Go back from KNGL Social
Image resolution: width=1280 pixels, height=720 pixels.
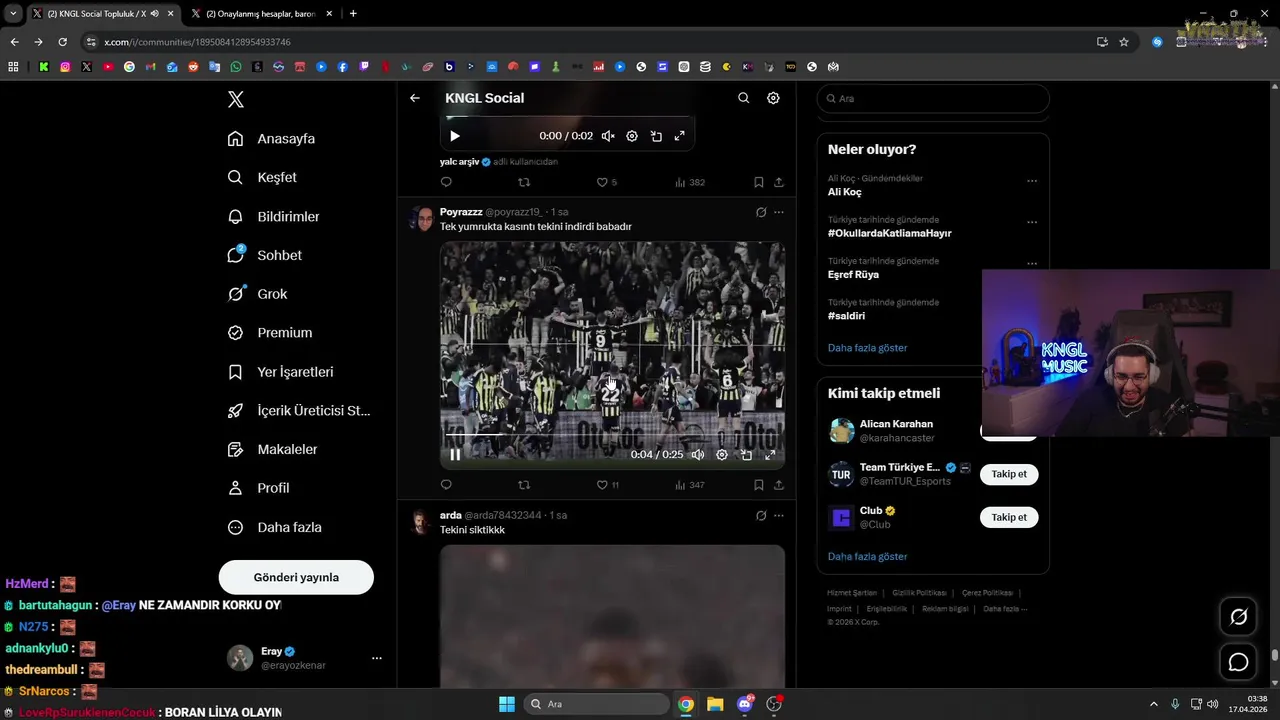pyautogui.click(x=415, y=98)
